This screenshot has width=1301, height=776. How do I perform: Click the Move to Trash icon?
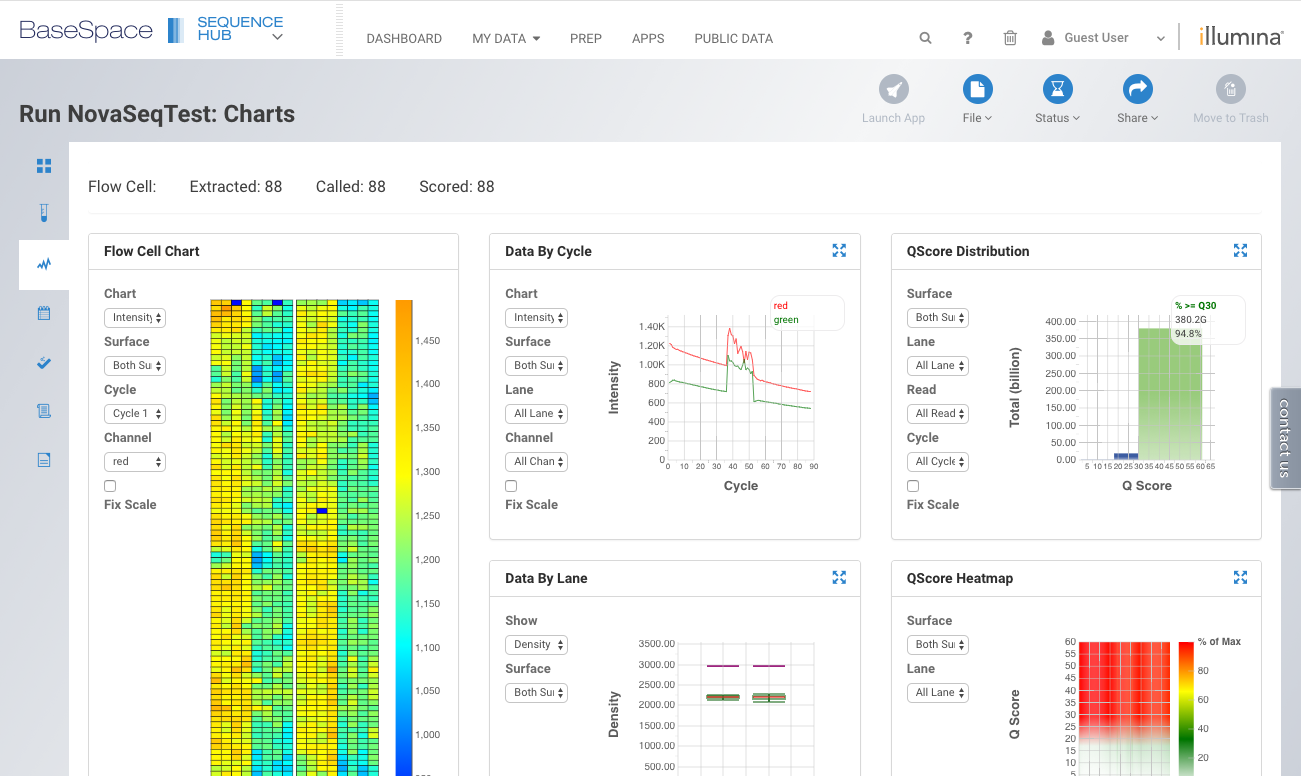[1231, 89]
